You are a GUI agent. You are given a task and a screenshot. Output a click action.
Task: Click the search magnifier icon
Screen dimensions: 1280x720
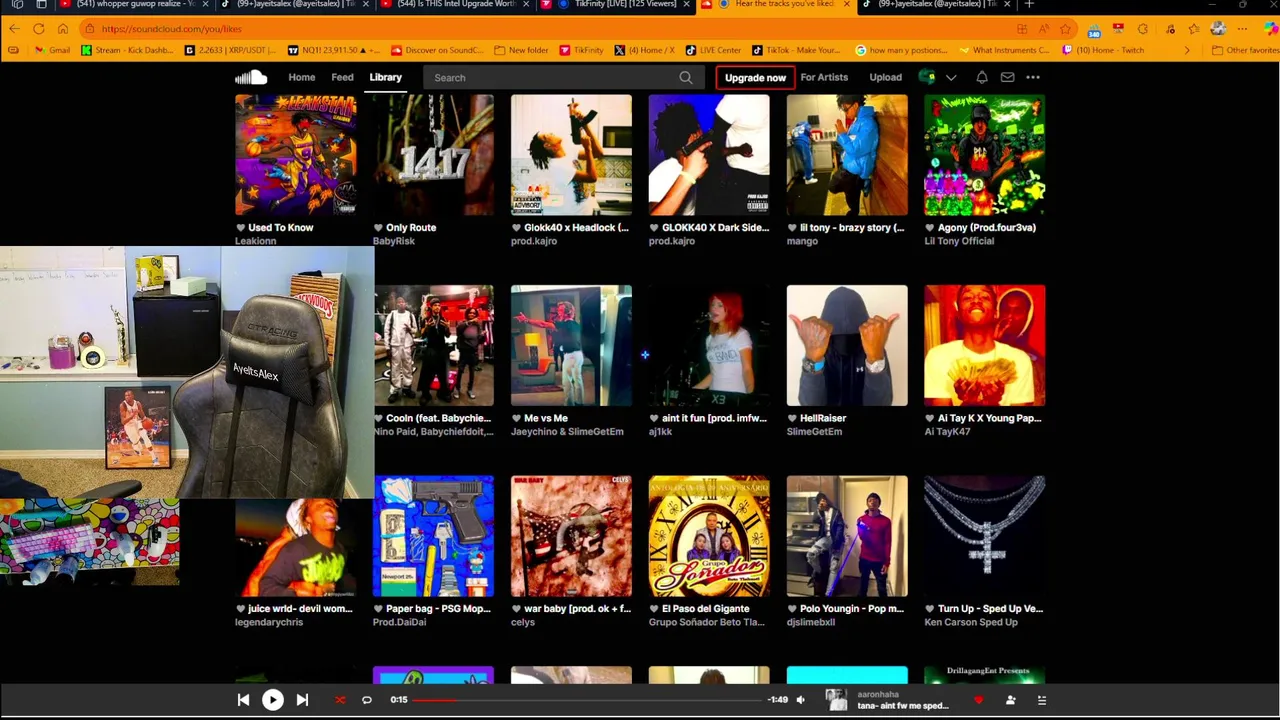(x=685, y=77)
